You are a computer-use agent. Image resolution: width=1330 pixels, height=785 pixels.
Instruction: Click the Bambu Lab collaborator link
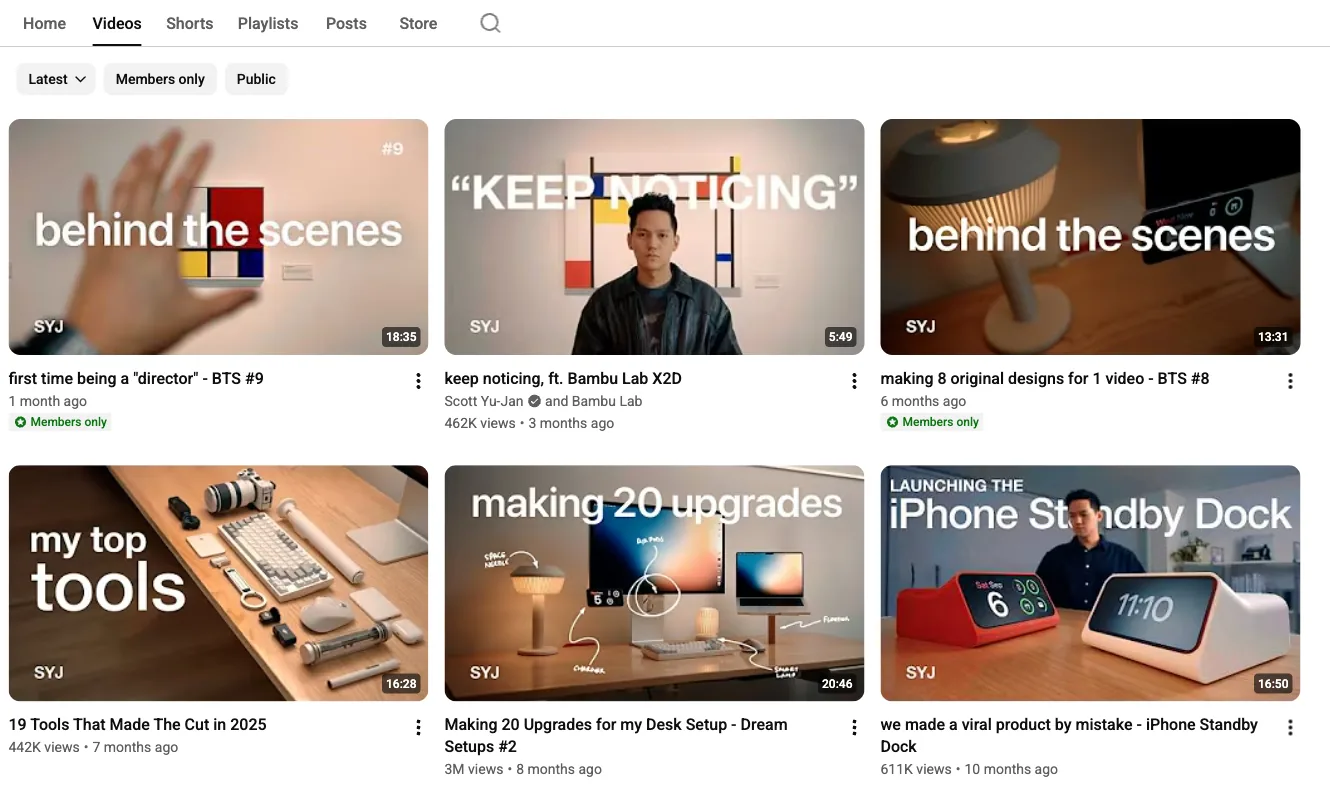pyautogui.click(x=607, y=401)
